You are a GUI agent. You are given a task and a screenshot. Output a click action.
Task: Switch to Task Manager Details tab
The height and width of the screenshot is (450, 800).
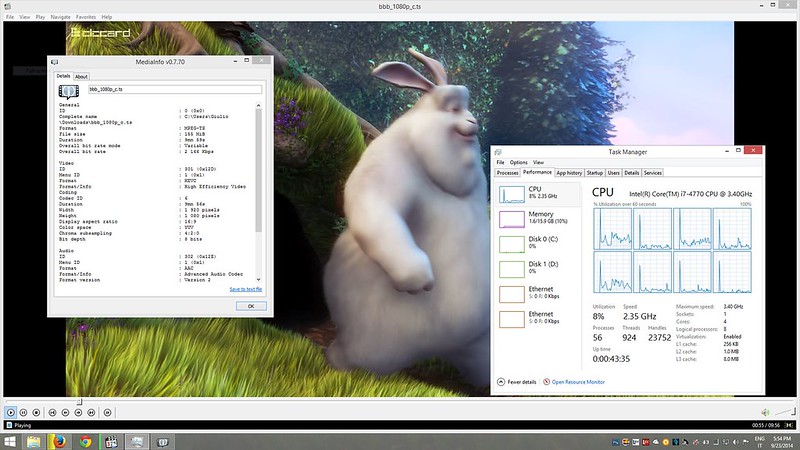pos(632,173)
